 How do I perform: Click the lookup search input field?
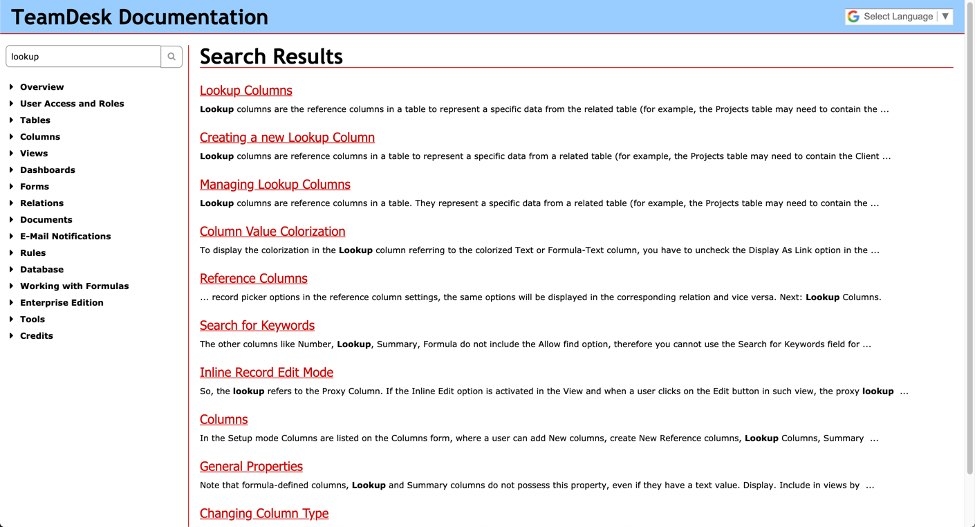[x=83, y=57]
